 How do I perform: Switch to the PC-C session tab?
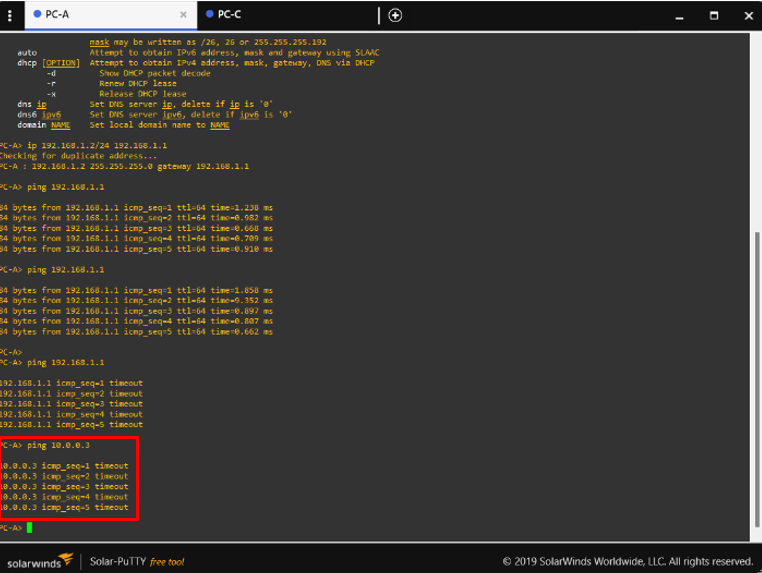230,15
